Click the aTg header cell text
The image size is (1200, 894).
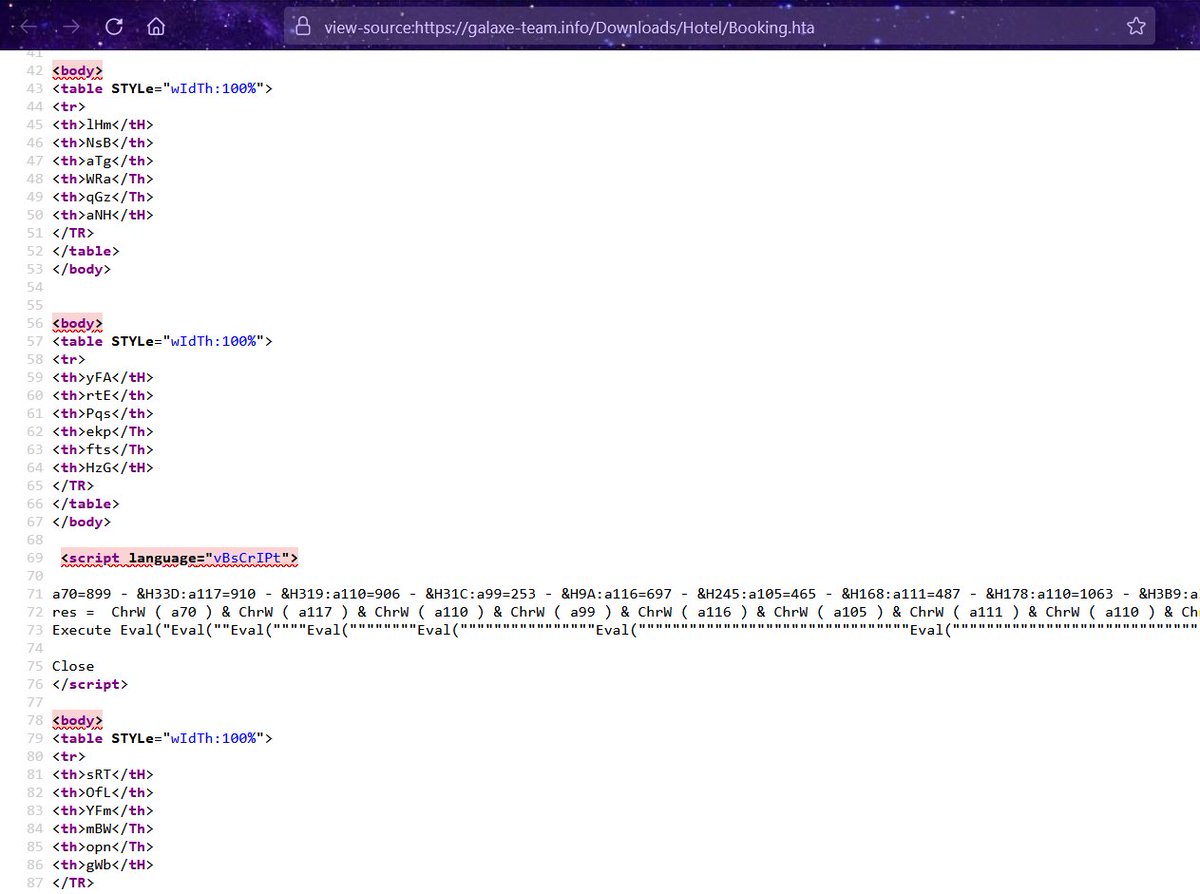(99, 160)
